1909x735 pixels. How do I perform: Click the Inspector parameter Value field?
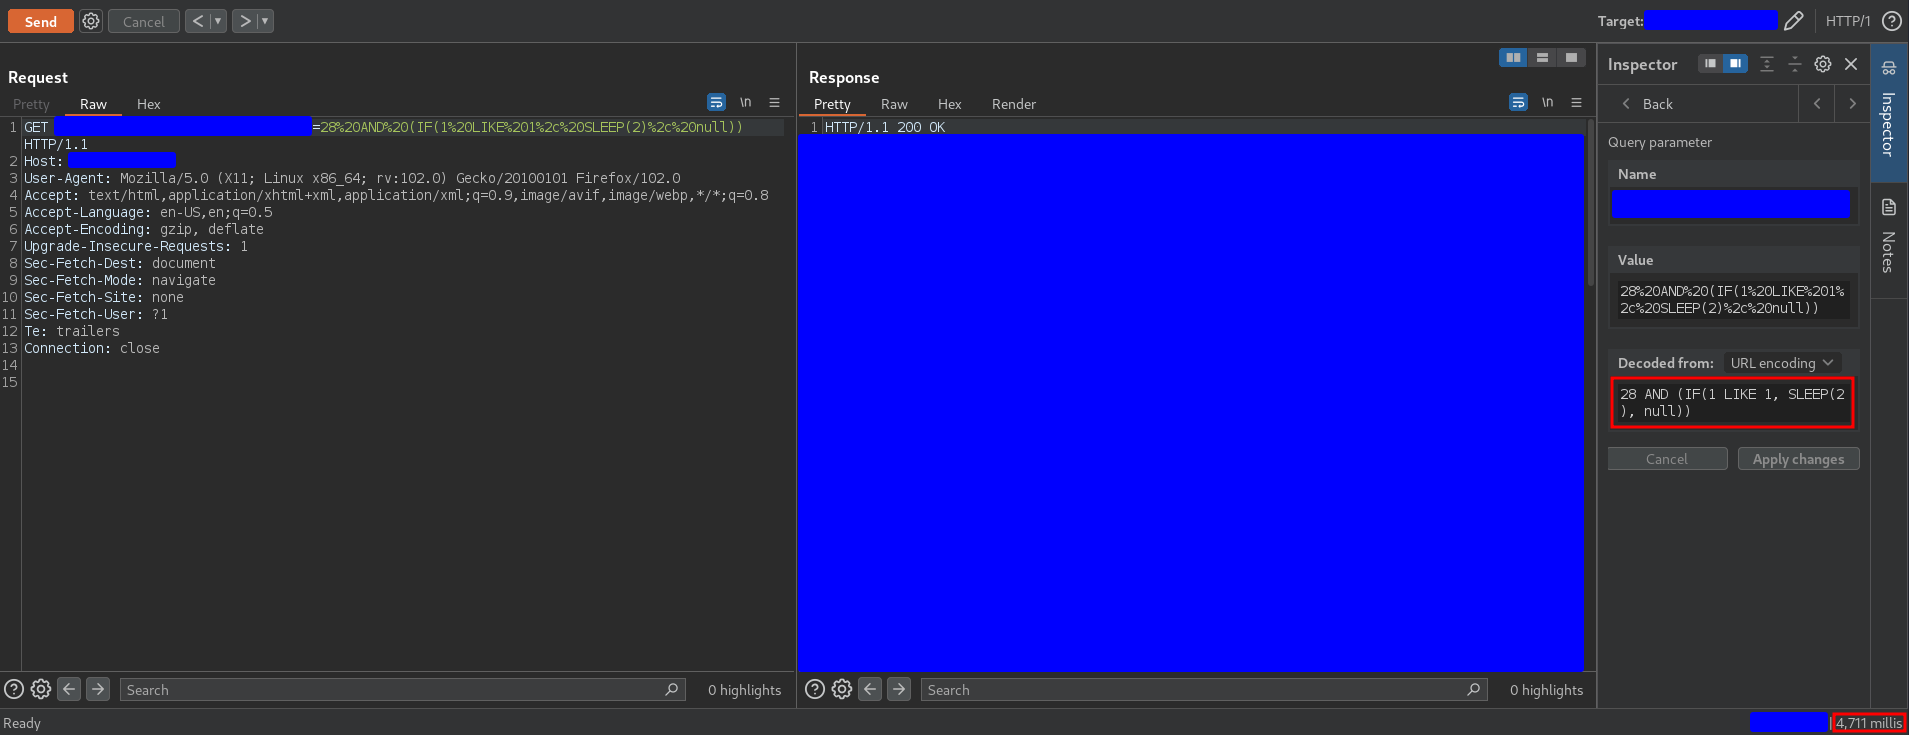coord(1732,300)
